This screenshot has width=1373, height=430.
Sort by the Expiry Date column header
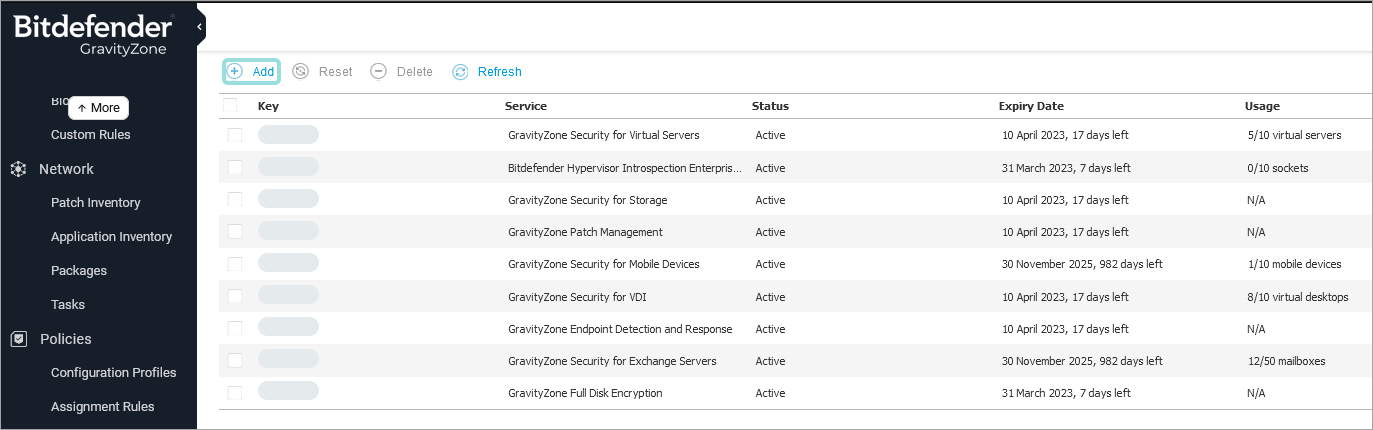(1031, 106)
